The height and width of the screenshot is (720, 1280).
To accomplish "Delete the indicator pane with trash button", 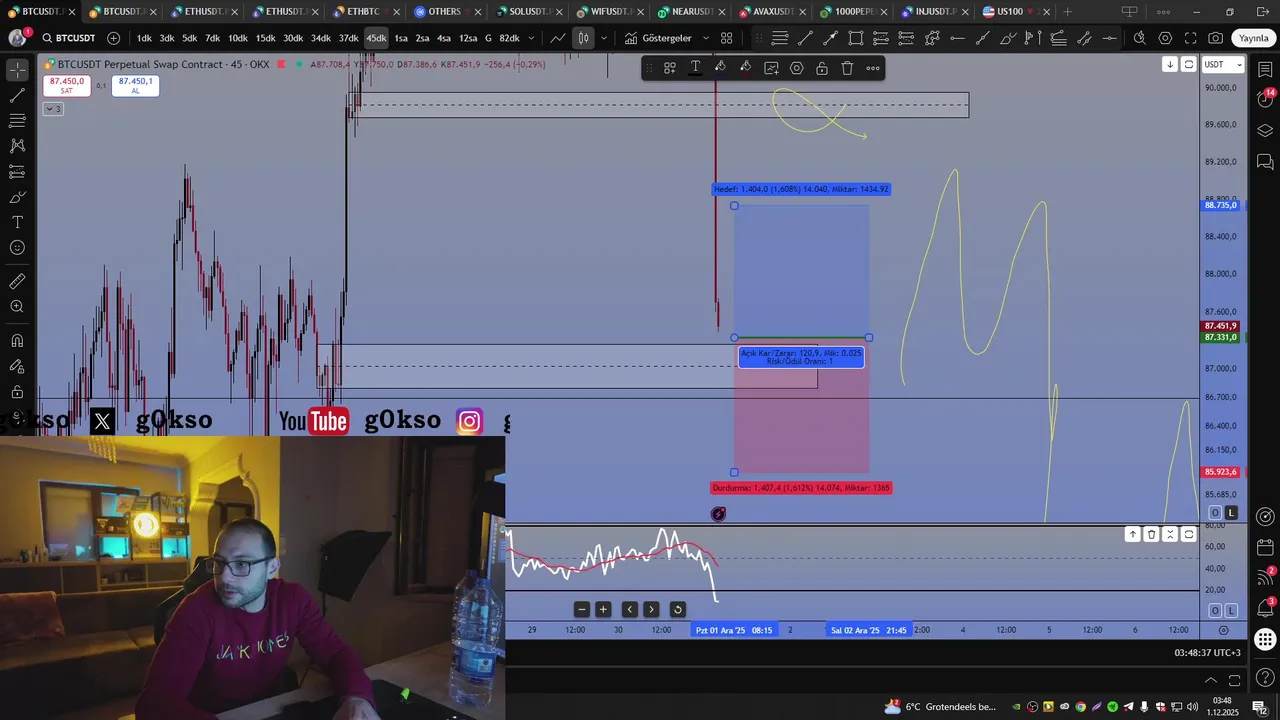I will (x=1151, y=534).
